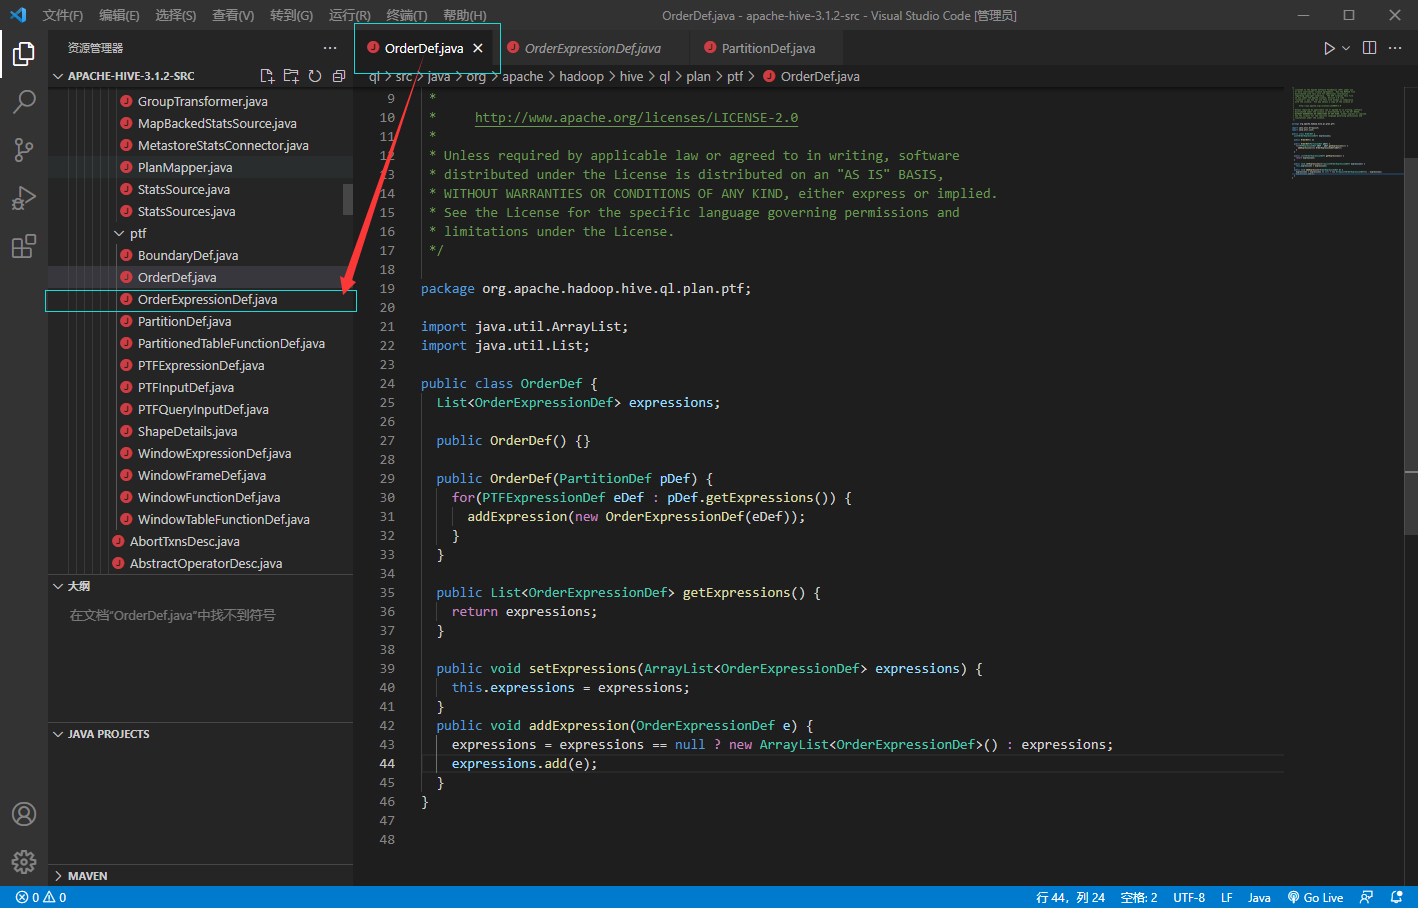Open PTFExpressionDef.java in tree

pos(200,365)
